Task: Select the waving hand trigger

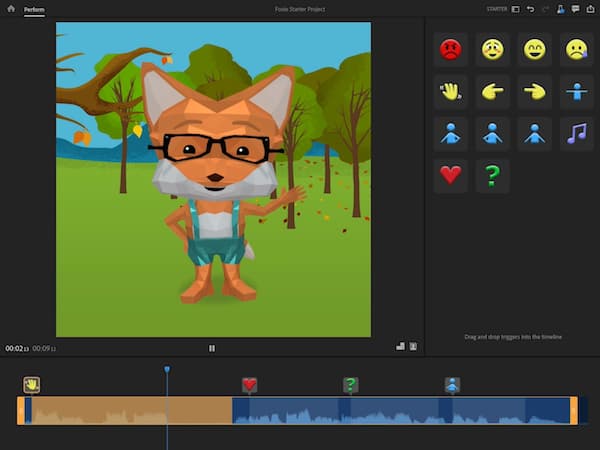Action: tap(451, 92)
